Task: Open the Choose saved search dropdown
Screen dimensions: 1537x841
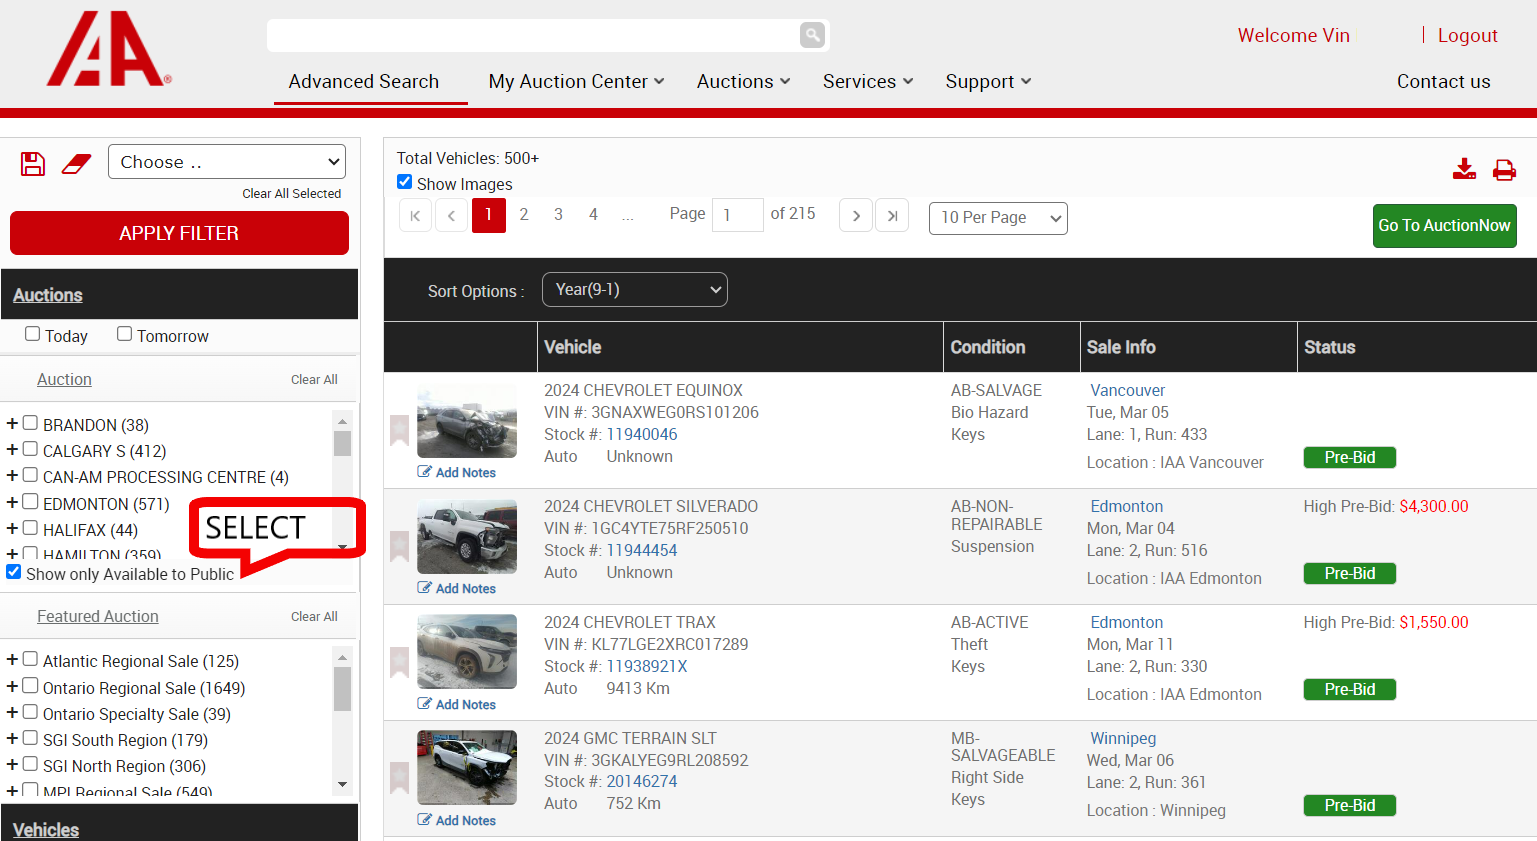Action: 227,162
